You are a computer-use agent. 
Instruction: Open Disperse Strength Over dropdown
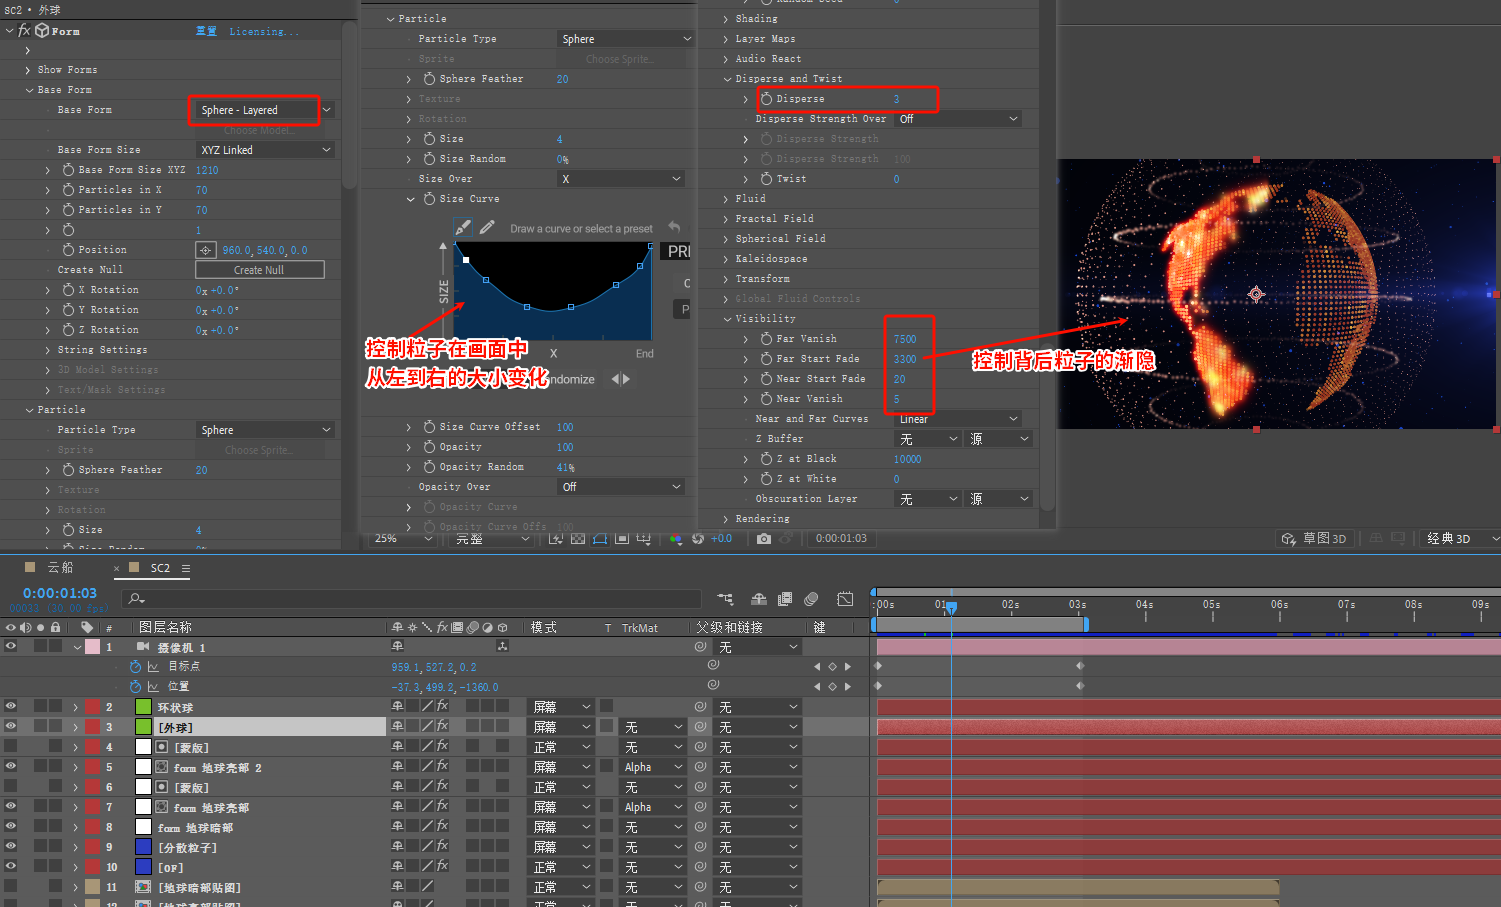(958, 119)
